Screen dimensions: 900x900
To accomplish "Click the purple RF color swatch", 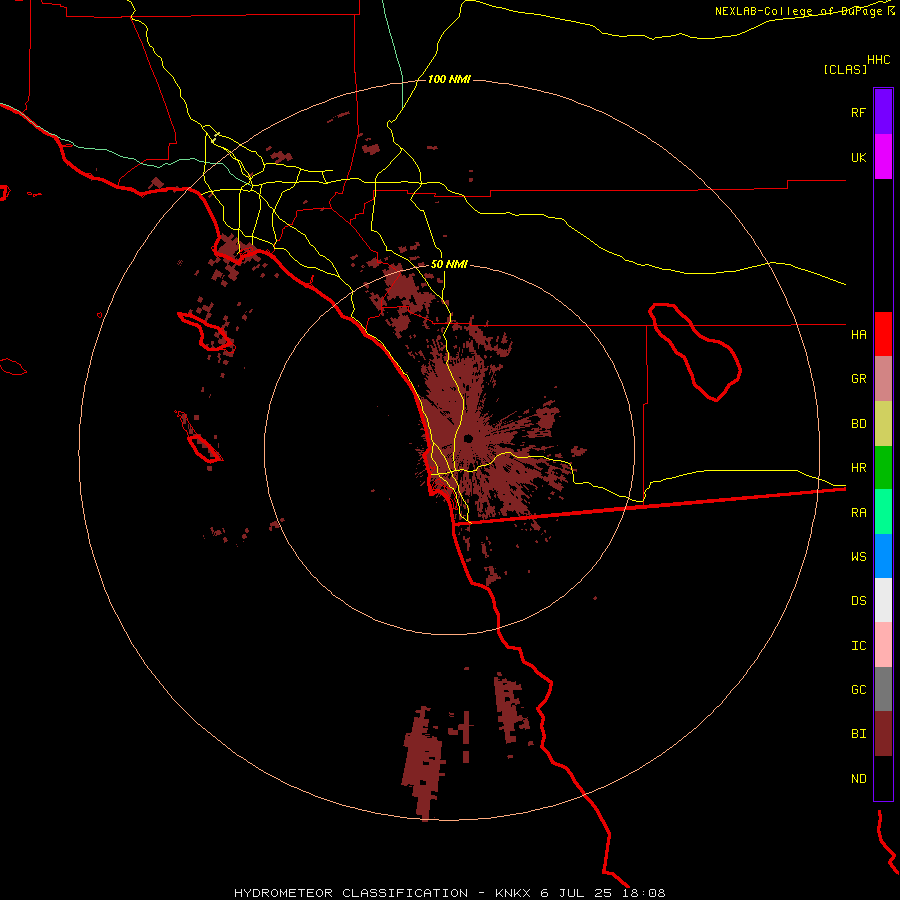I will pos(883,111).
